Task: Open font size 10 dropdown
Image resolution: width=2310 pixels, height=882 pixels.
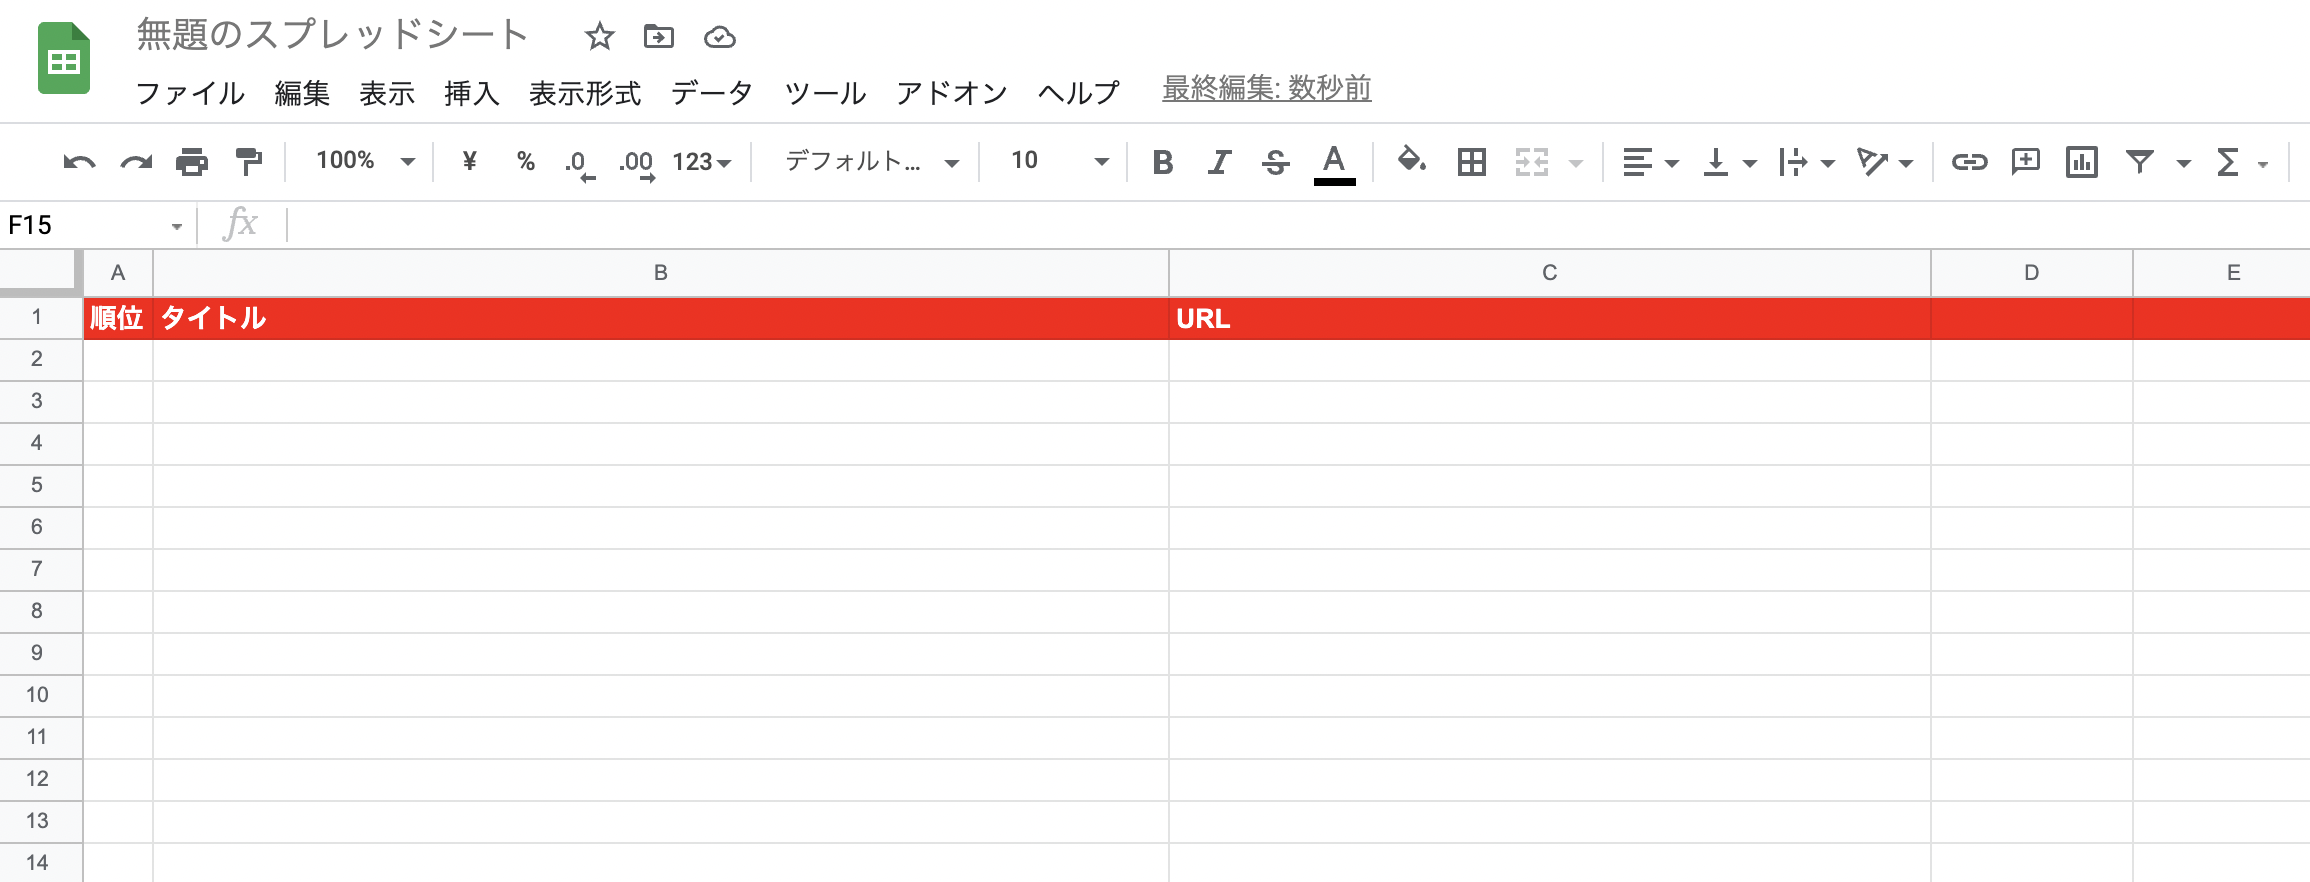Action: 1059,161
